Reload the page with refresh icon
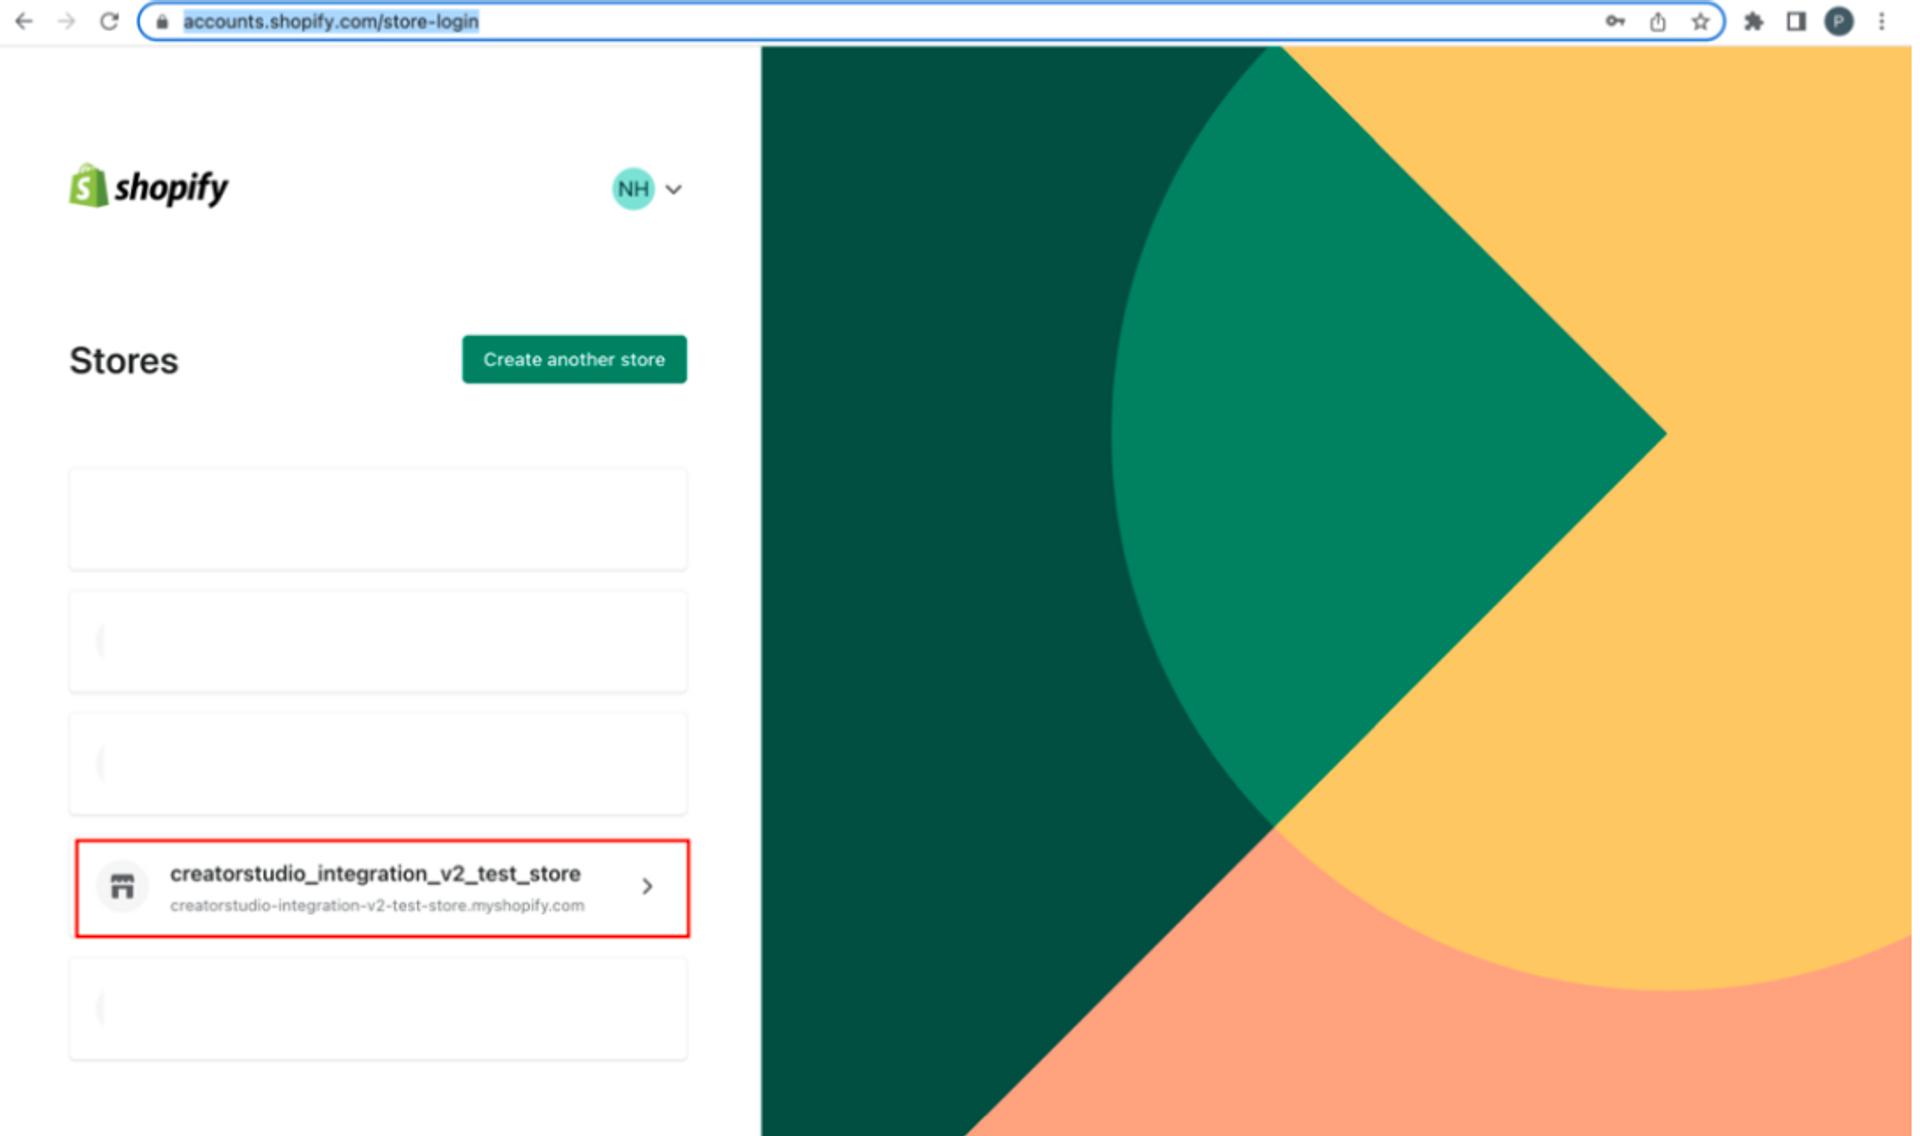The height and width of the screenshot is (1136, 1920). tap(109, 21)
